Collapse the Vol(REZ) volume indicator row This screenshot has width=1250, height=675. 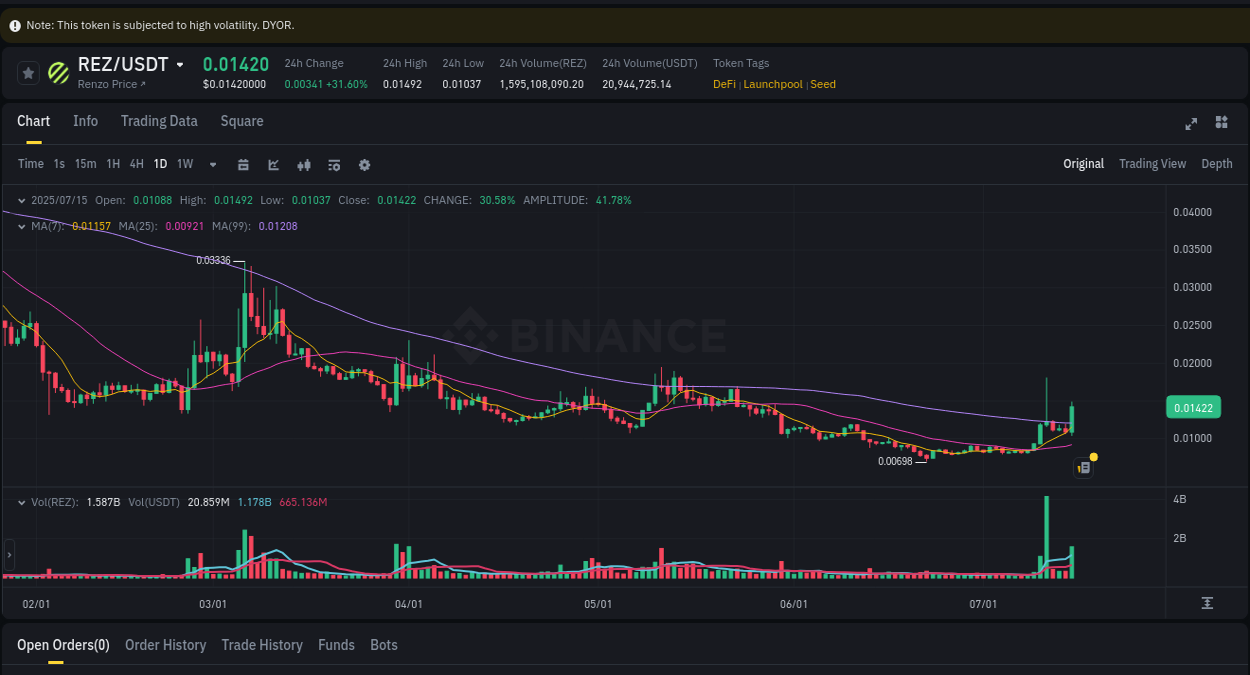pos(21,501)
